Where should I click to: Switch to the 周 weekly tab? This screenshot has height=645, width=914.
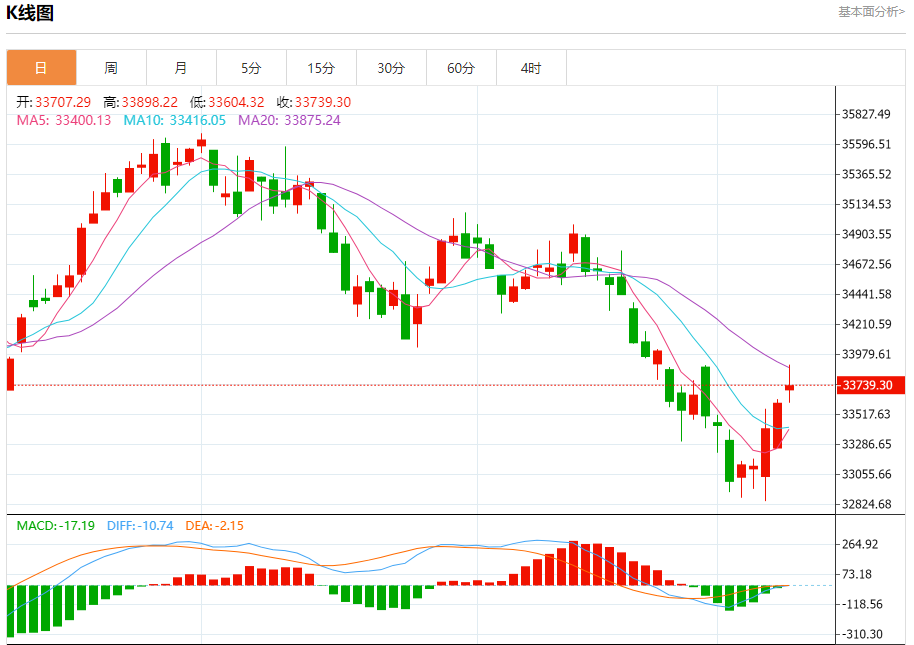pos(111,68)
